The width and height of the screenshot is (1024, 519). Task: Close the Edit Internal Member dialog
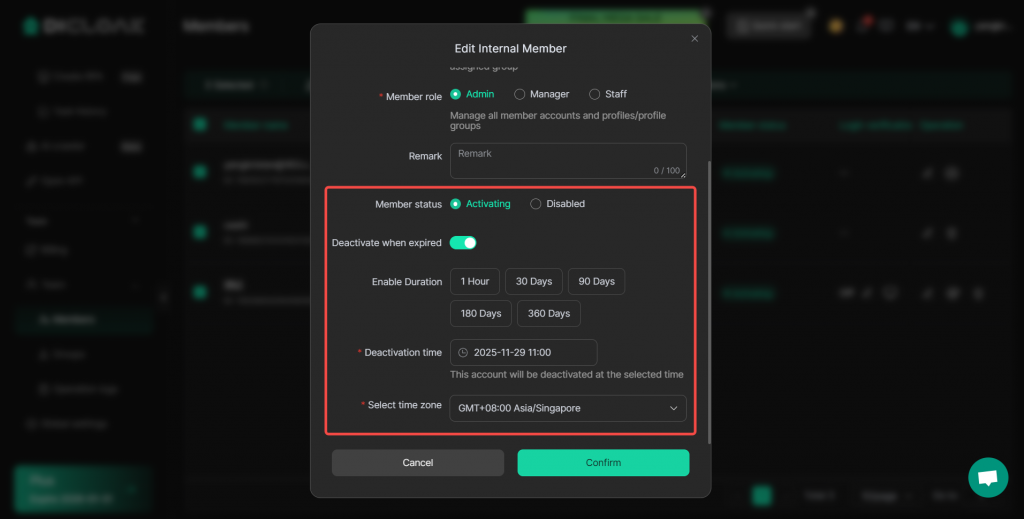695,39
